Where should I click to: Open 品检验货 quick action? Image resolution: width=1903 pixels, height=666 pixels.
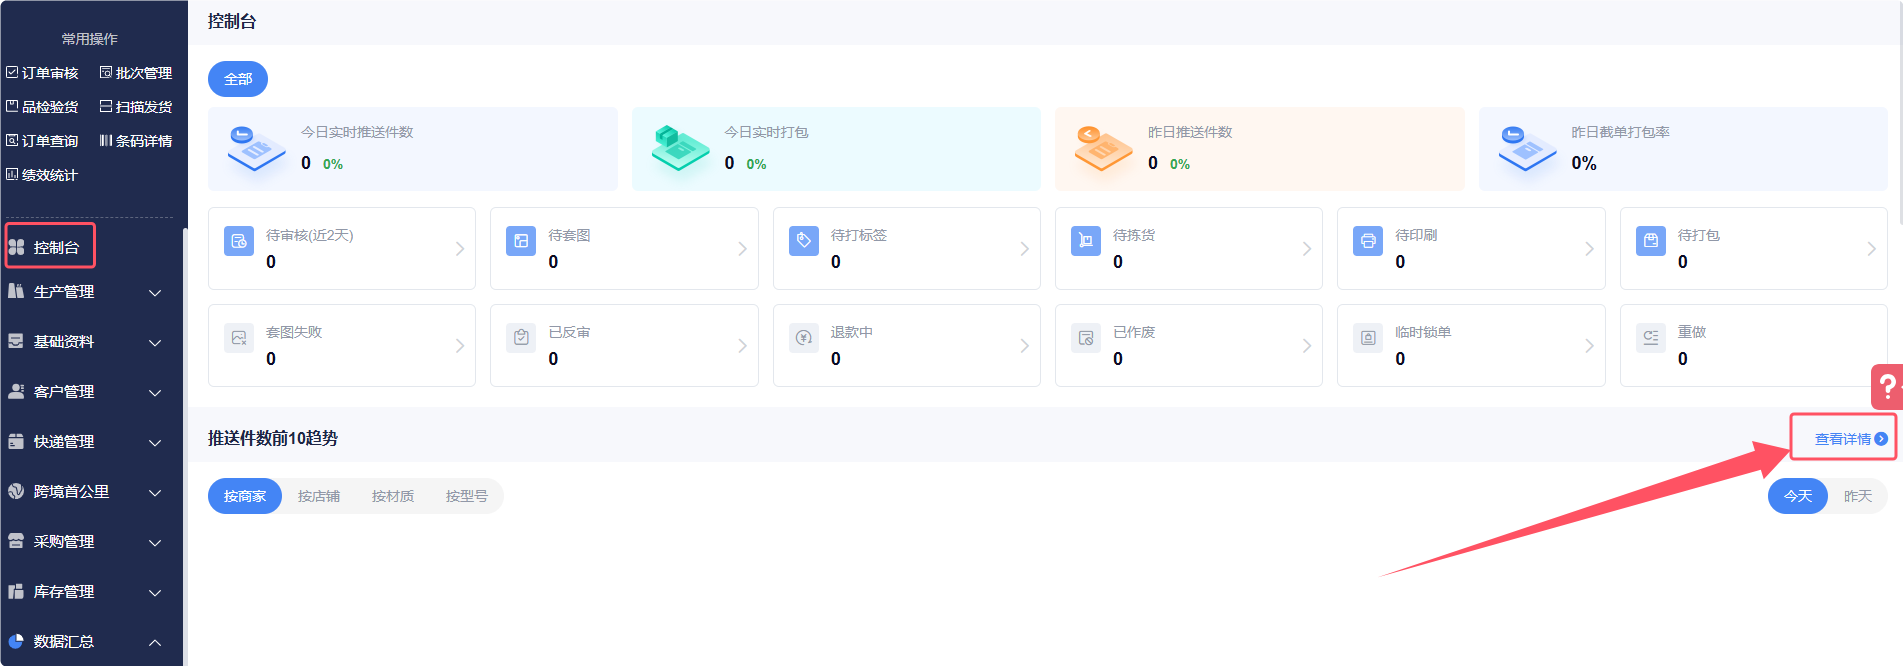(42, 107)
